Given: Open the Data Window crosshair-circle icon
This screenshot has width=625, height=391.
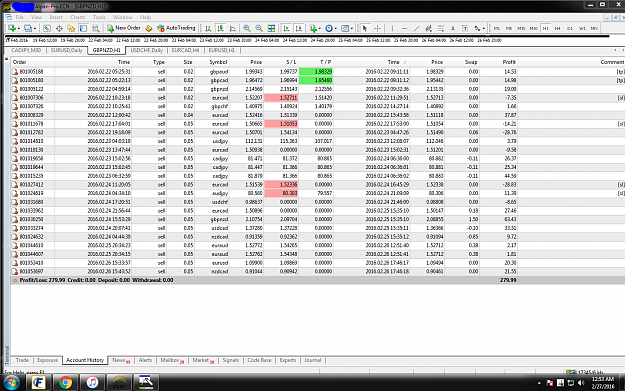Looking at the screenshot, I should [59, 28].
